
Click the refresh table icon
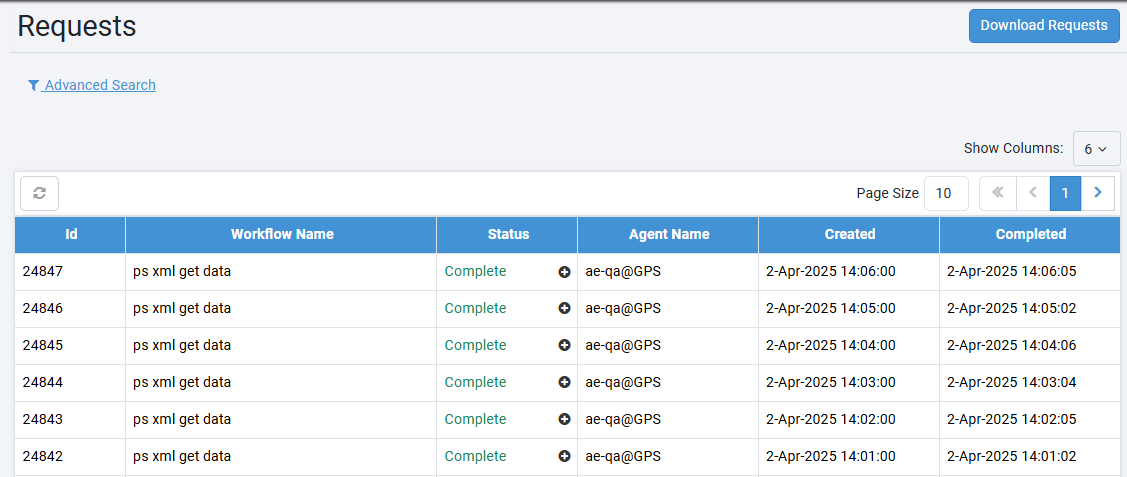[x=39, y=193]
